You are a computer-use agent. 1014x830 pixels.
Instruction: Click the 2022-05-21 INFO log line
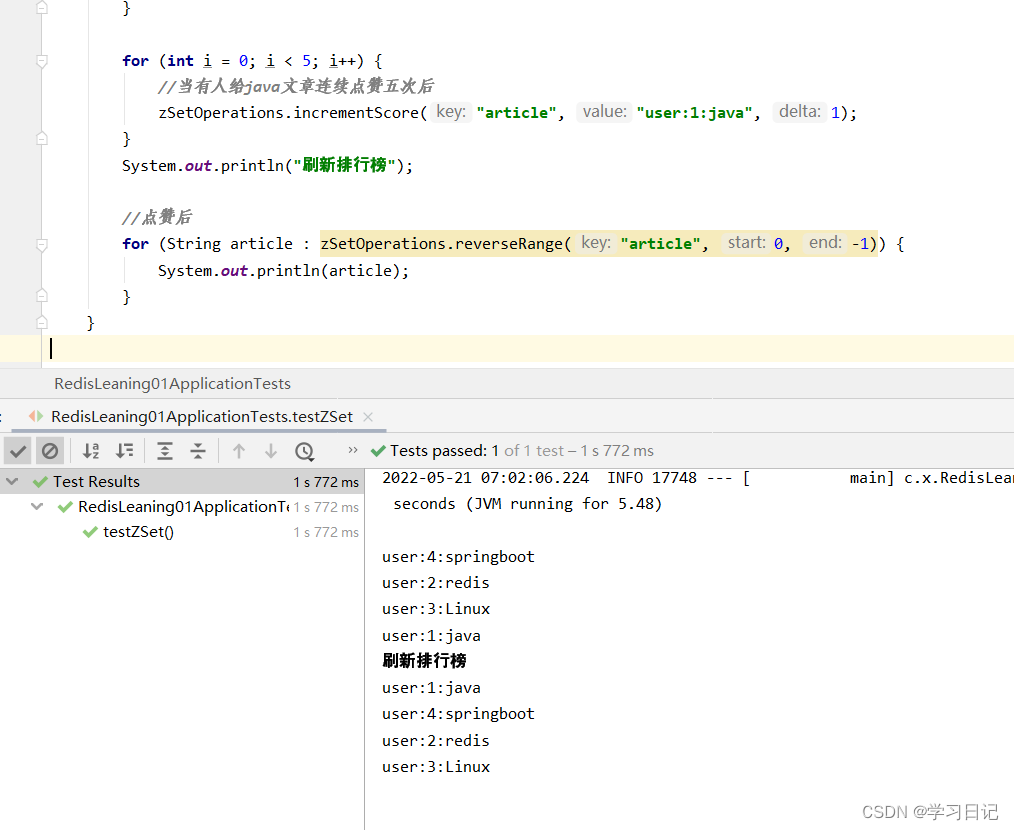(698, 478)
